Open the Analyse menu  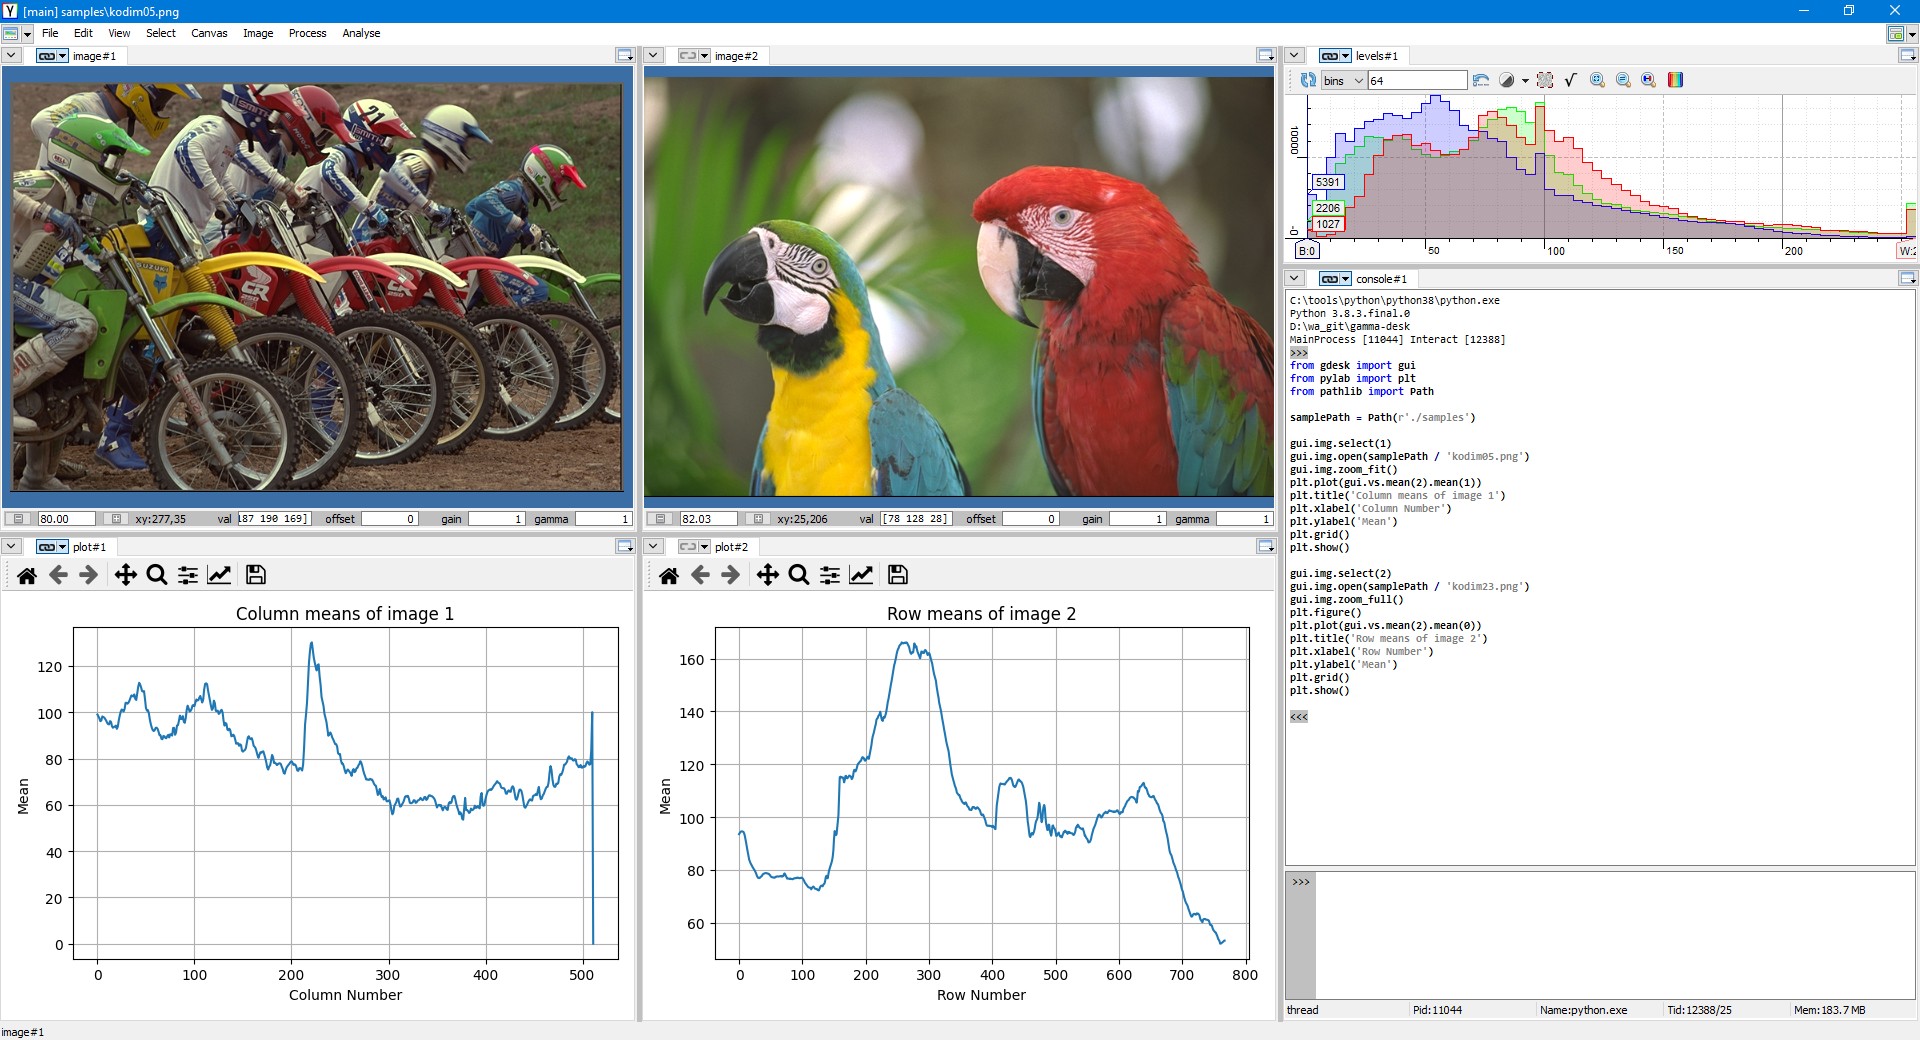tap(361, 33)
